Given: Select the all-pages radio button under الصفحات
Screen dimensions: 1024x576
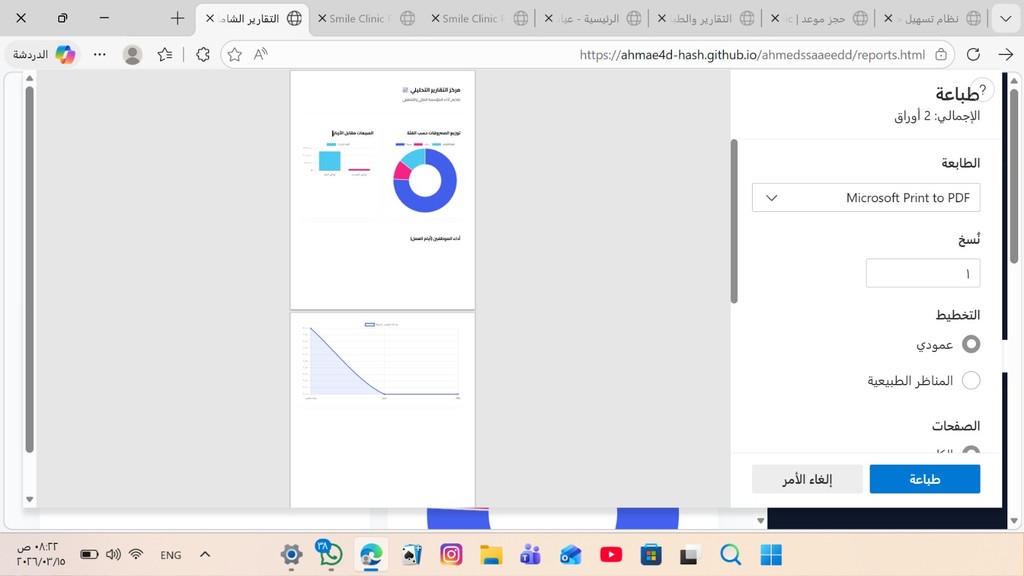Looking at the screenshot, I should click(971, 451).
